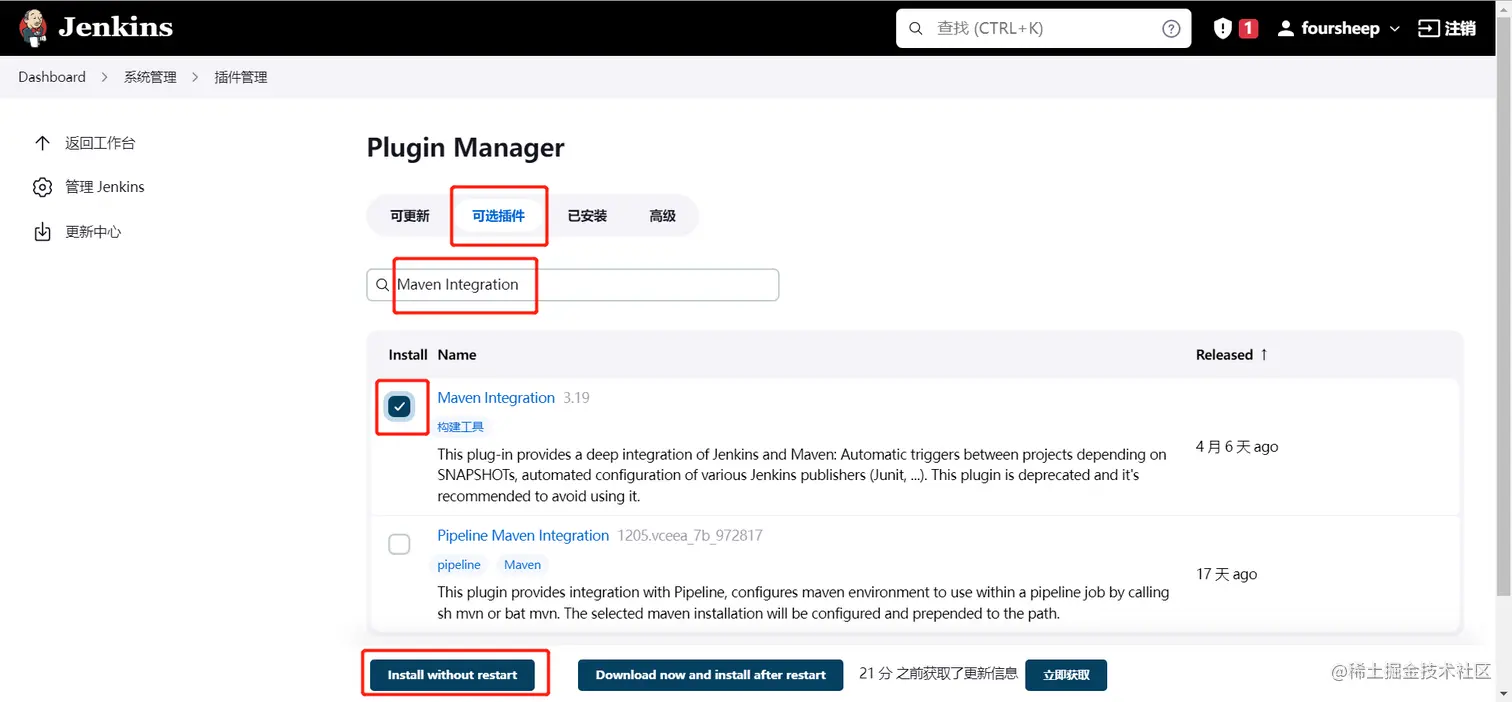
Task: Click the gear icon beside 管理 Jenkins
Action: pos(42,187)
